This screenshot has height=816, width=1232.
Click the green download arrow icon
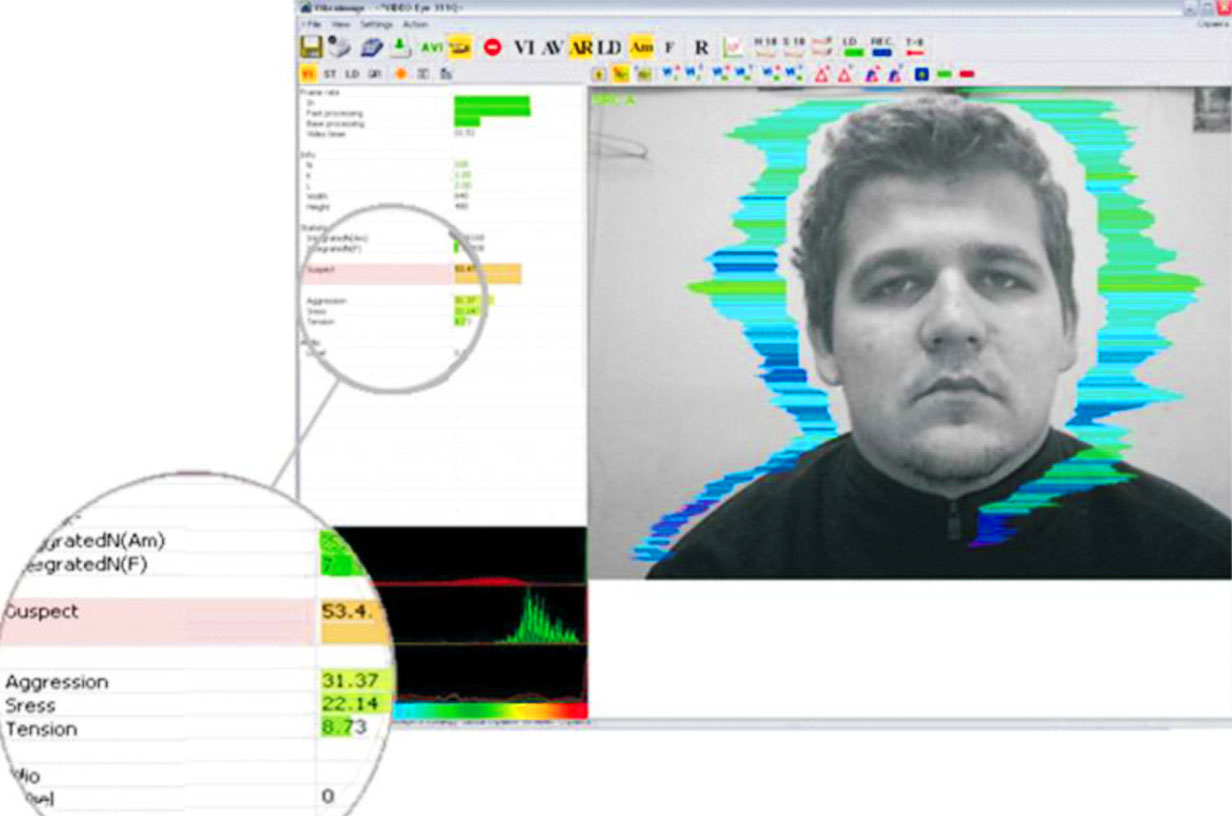click(399, 46)
